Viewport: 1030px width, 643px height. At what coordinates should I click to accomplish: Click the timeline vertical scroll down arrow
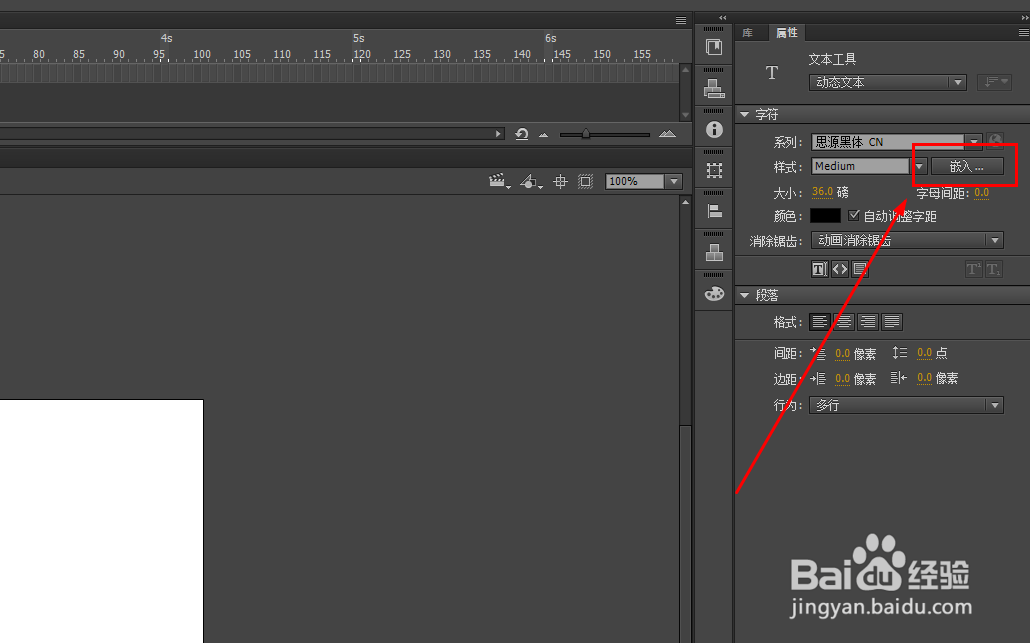[x=686, y=114]
